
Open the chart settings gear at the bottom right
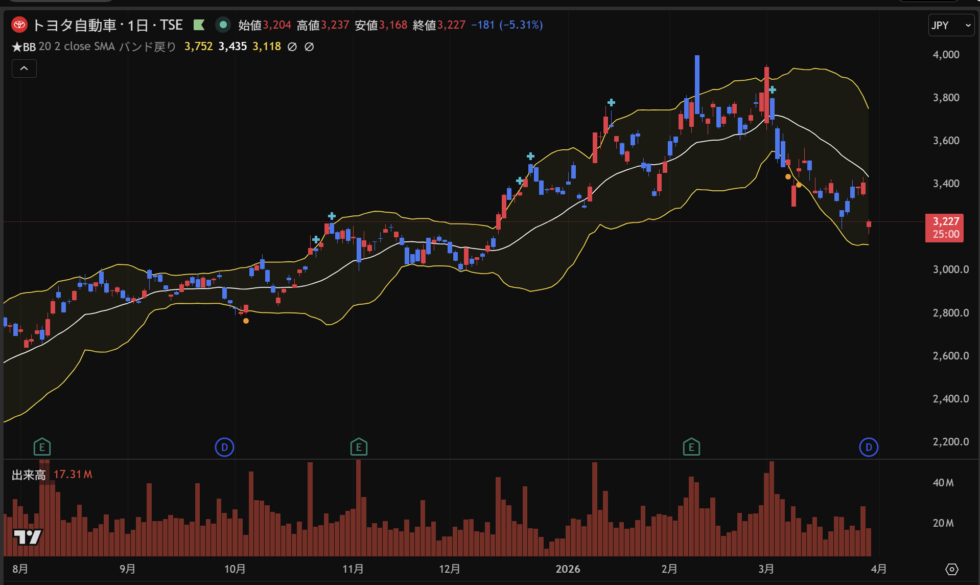point(950,568)
